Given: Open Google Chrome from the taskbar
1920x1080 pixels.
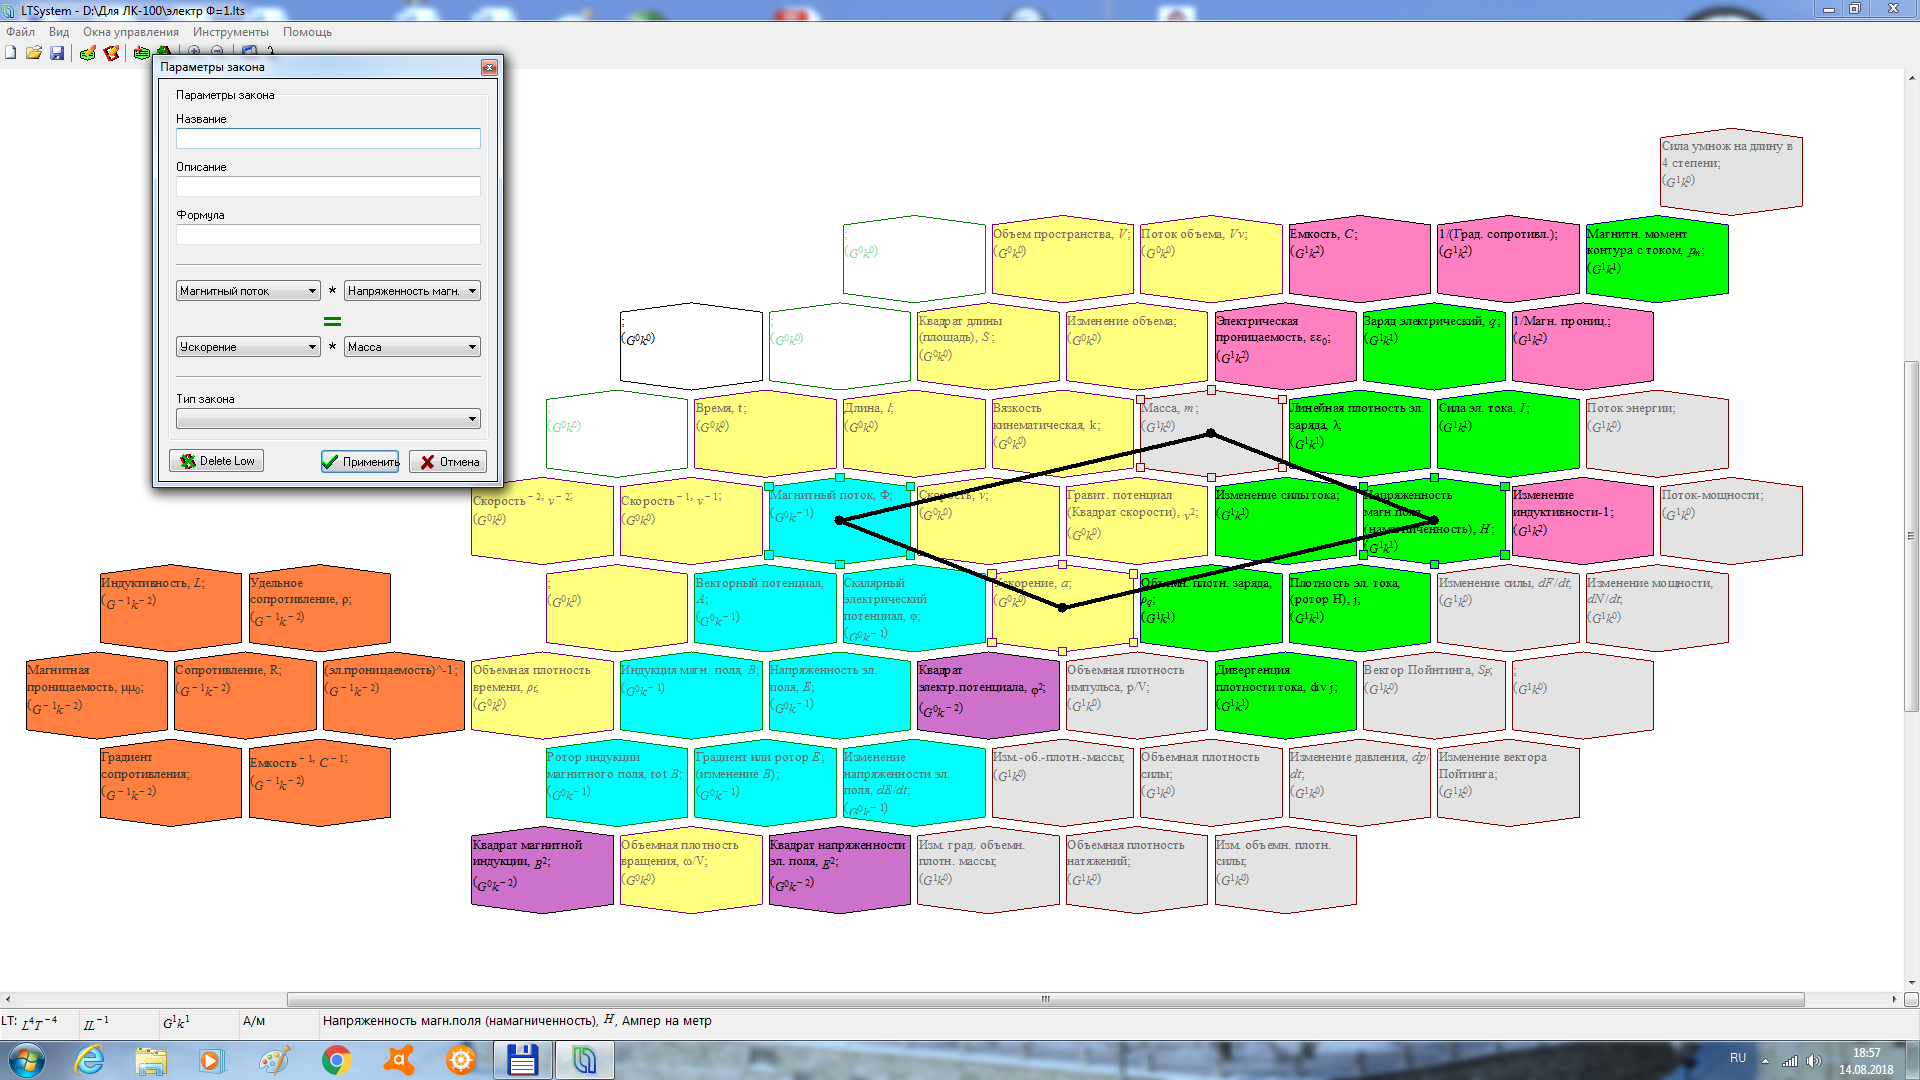Looking at the screenshot, I should click(336, 1060).
